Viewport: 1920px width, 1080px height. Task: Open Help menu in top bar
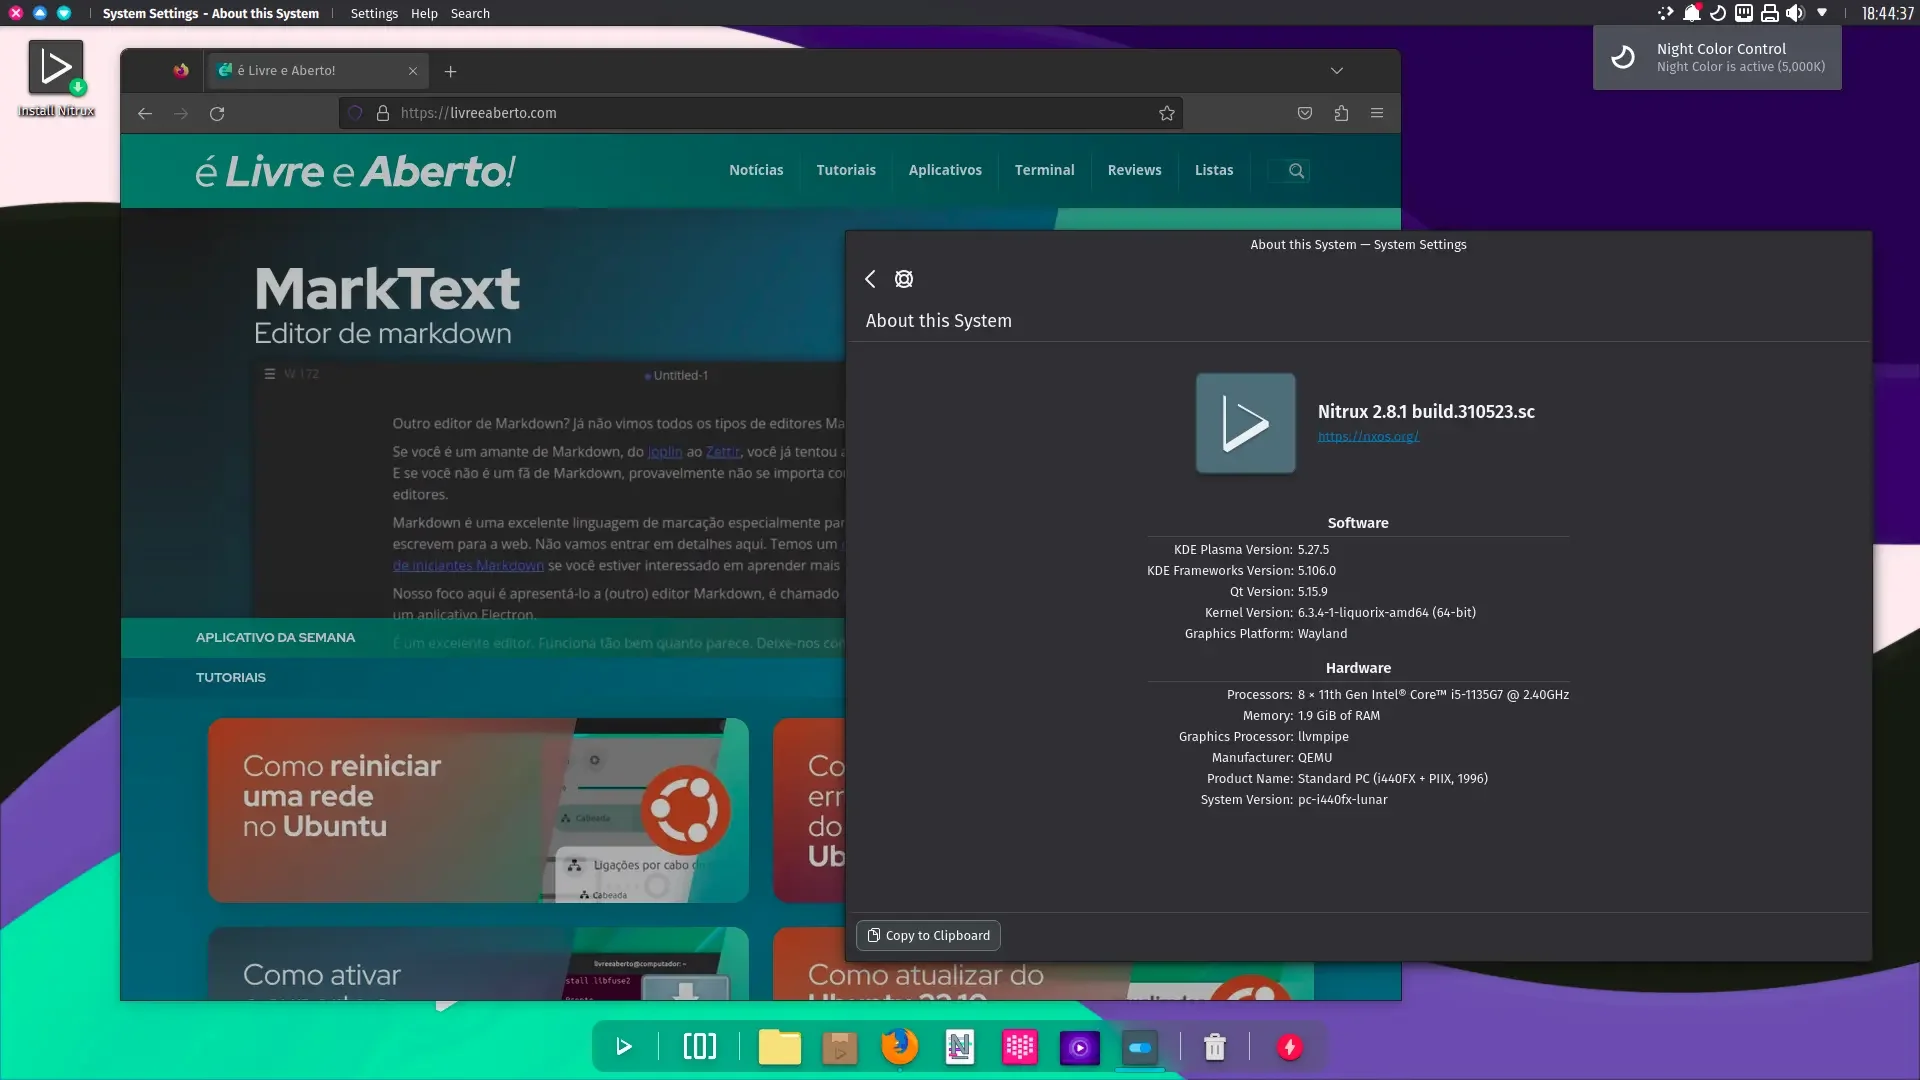tap(424, 13)
